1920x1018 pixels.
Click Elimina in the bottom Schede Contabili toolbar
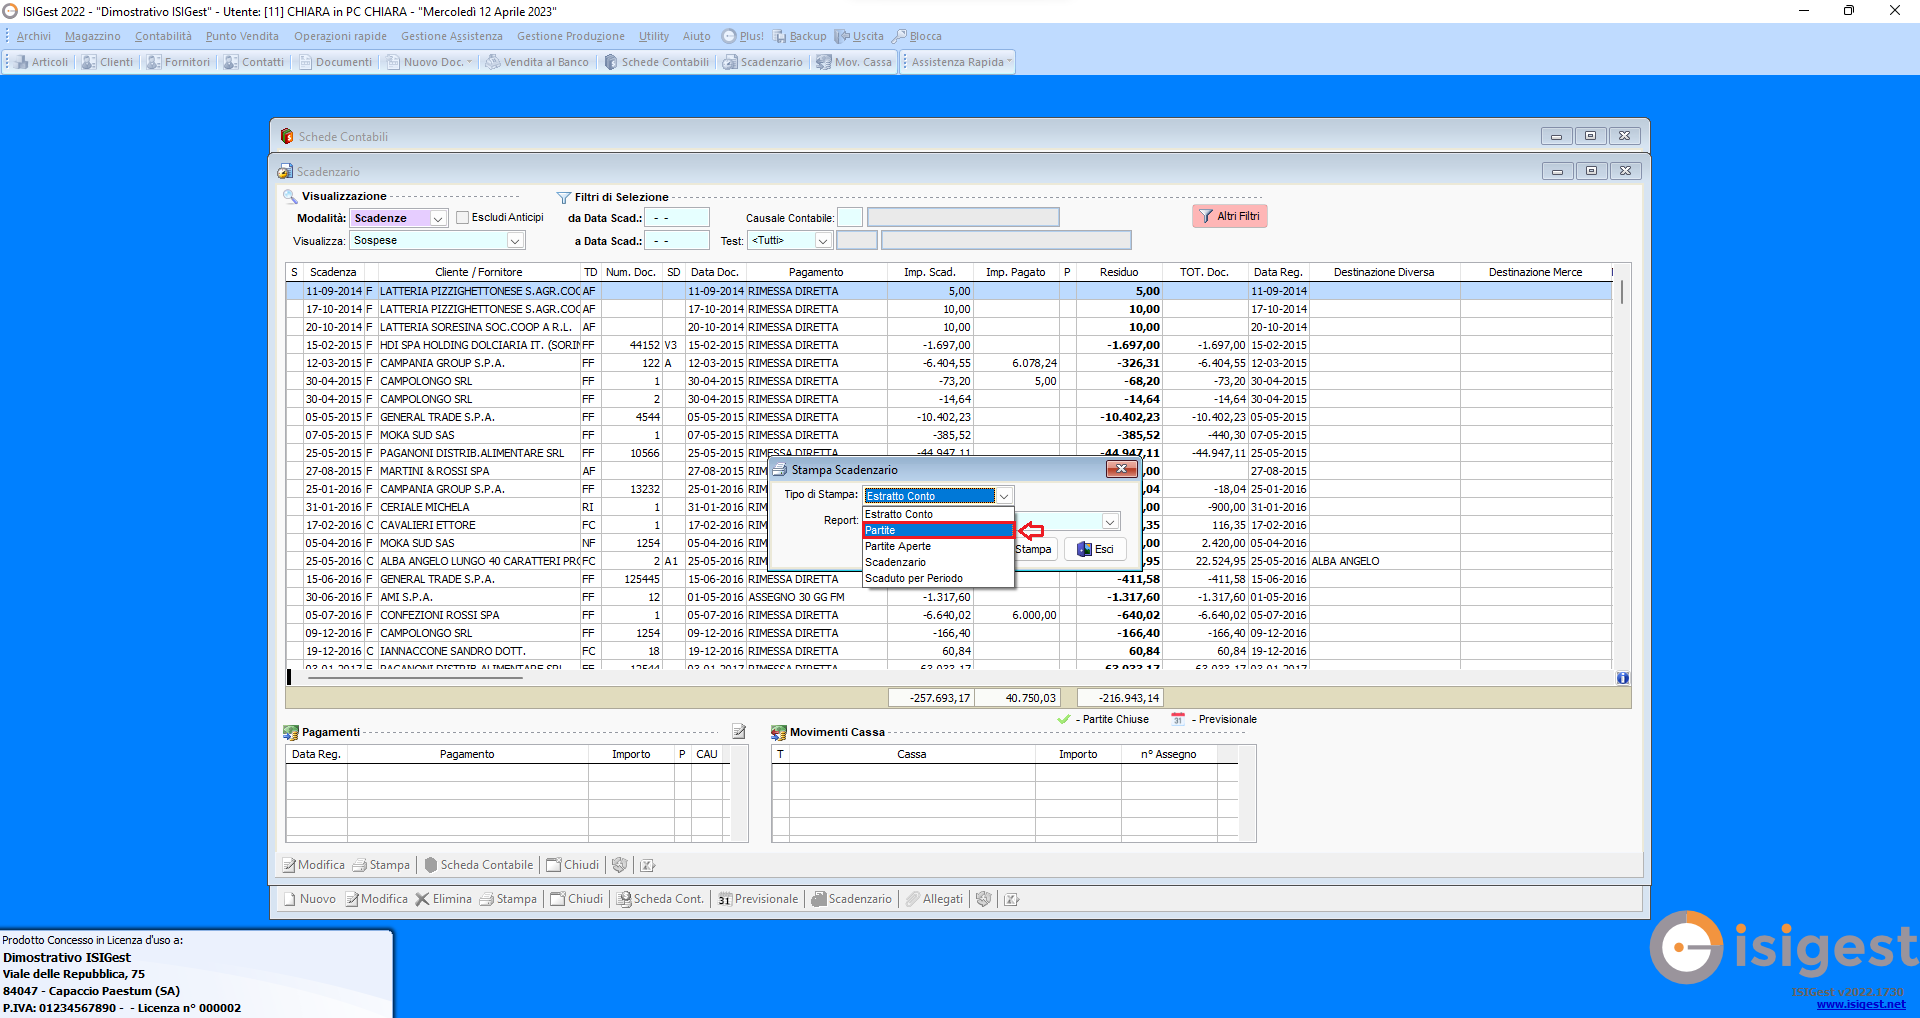(443, 899)
